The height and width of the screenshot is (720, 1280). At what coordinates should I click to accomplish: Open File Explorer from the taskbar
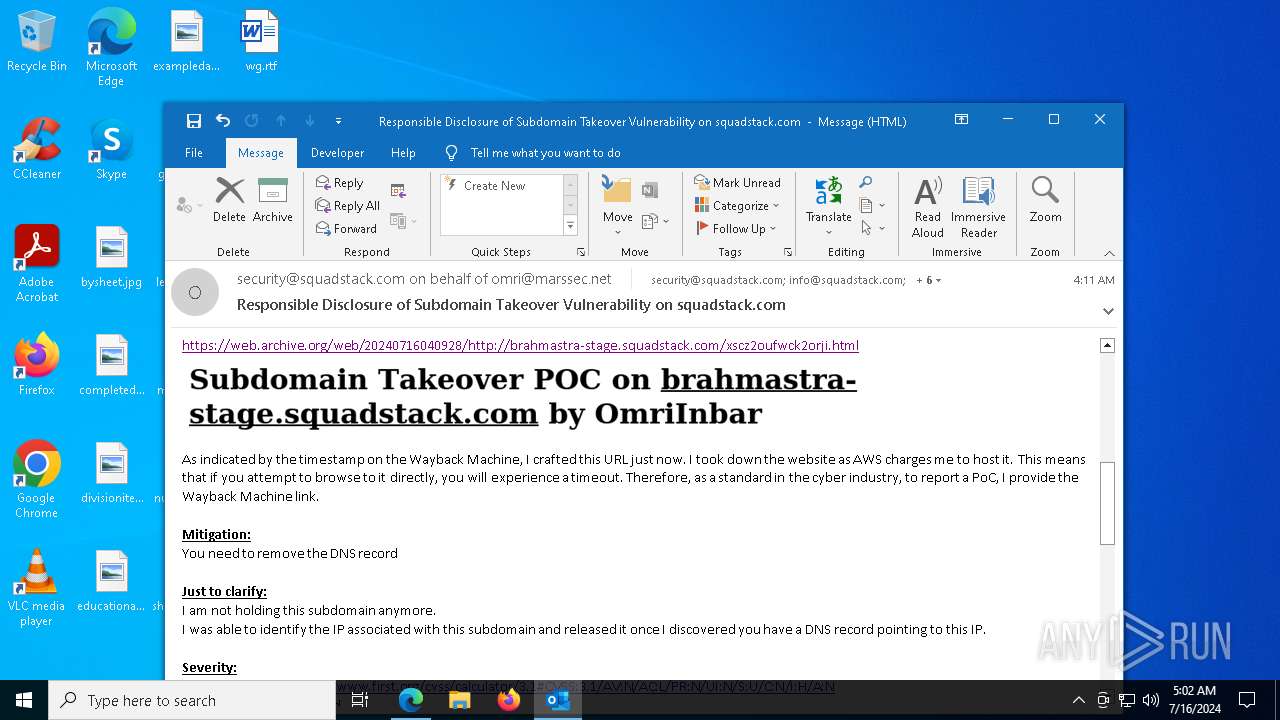pos(459,700)
